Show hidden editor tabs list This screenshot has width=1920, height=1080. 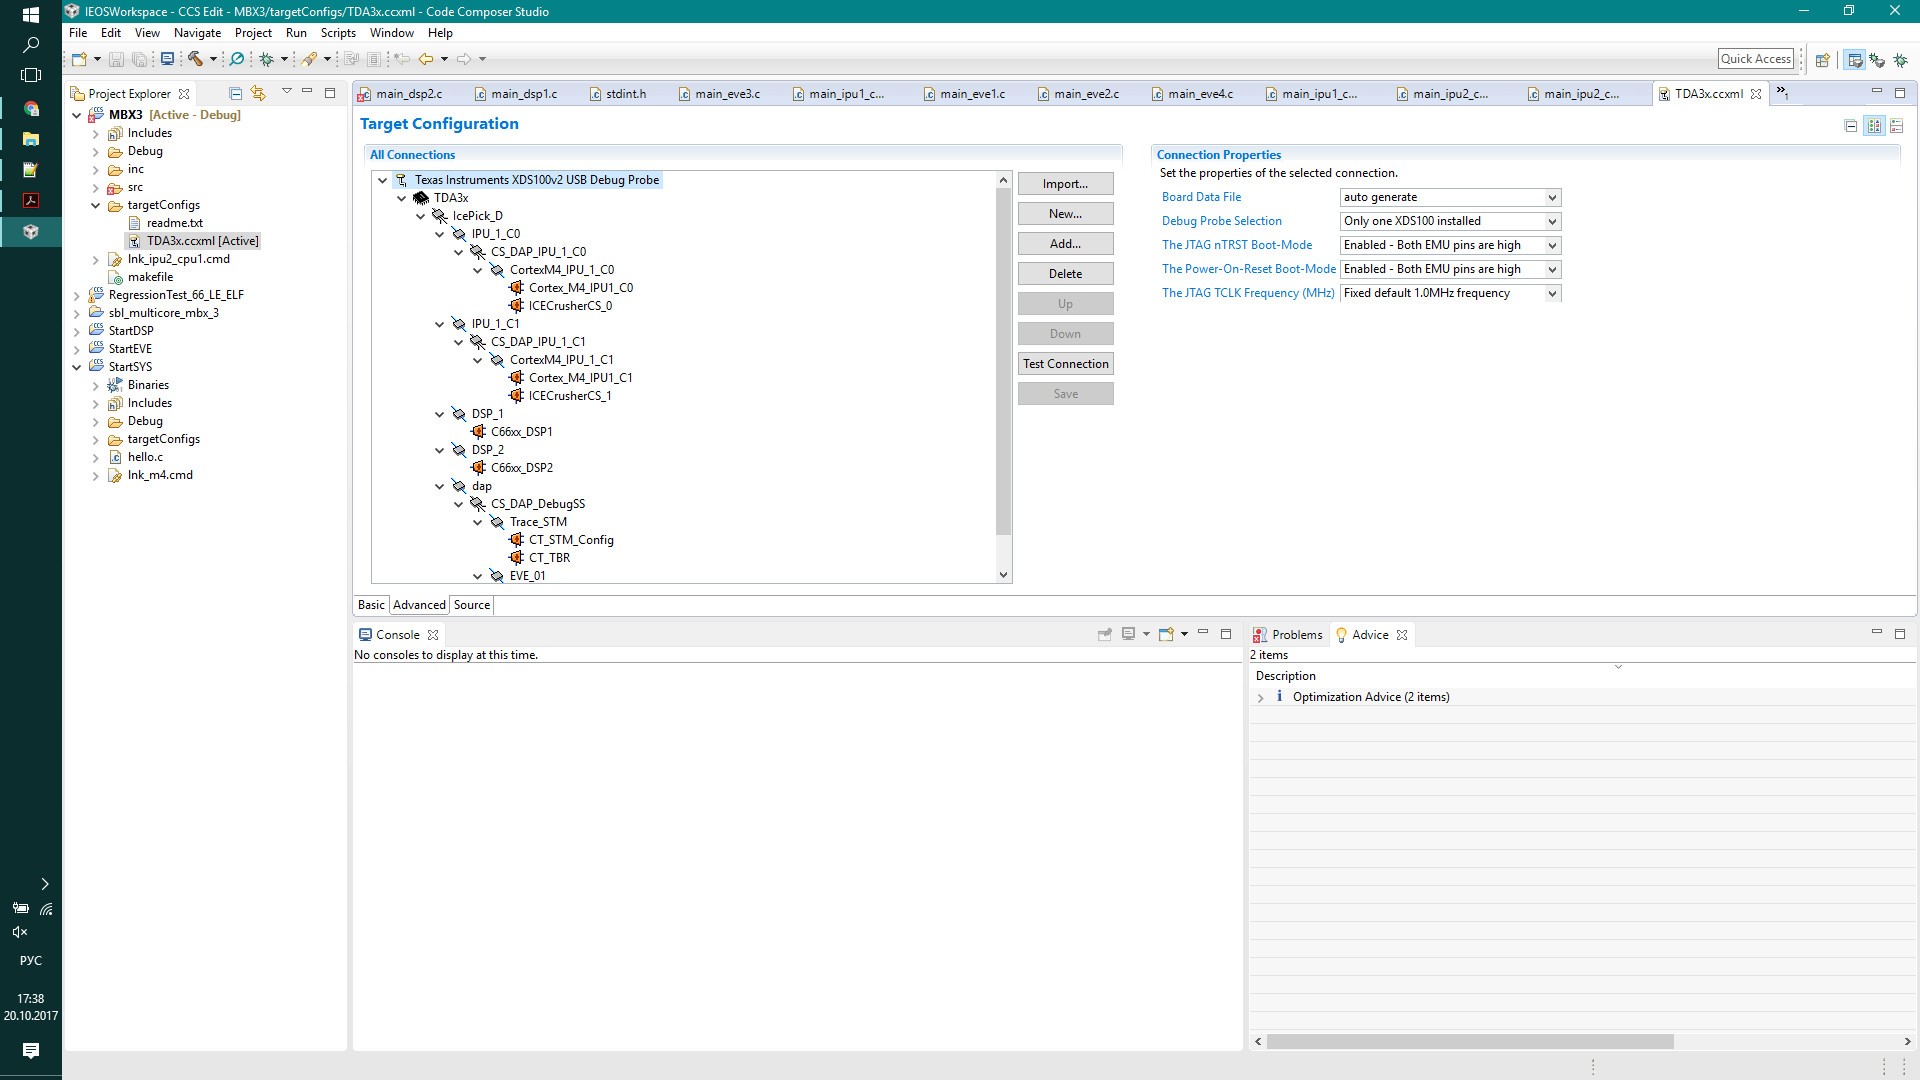coord(1782,93)
